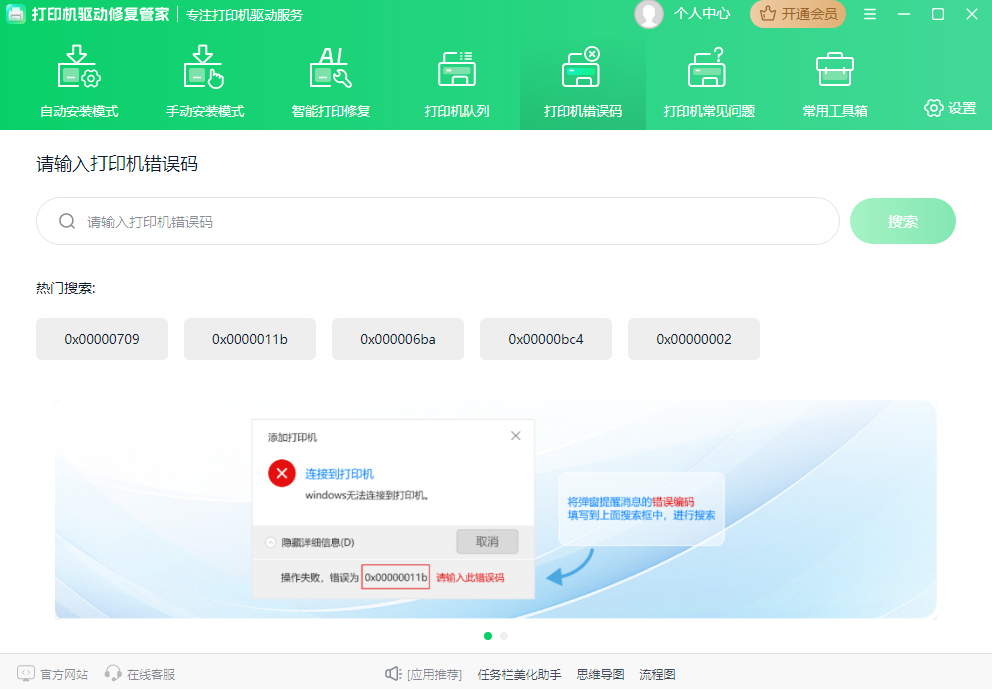
Task: Open 常用工具箱 toolbox icon
Action: (x=834, y=80)
